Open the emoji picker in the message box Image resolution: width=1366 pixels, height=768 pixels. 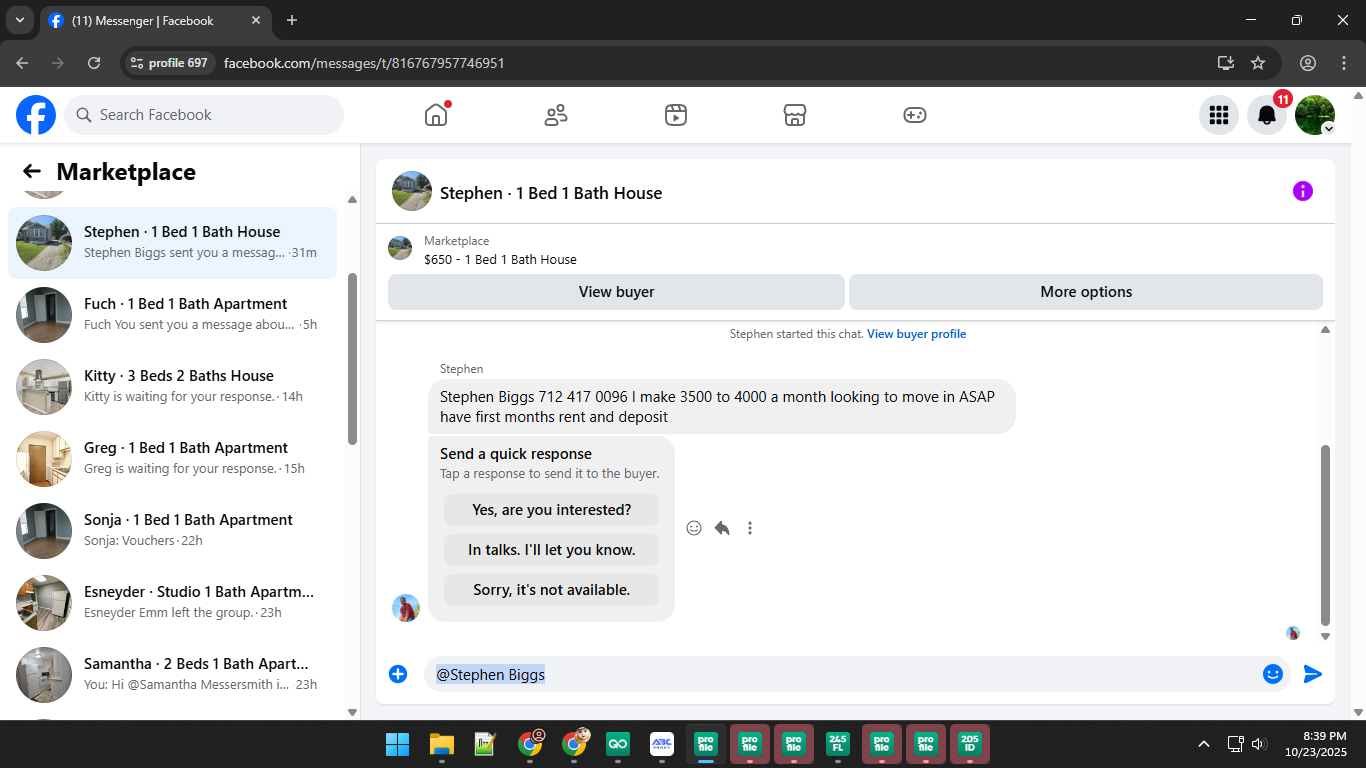(1273, 674)
